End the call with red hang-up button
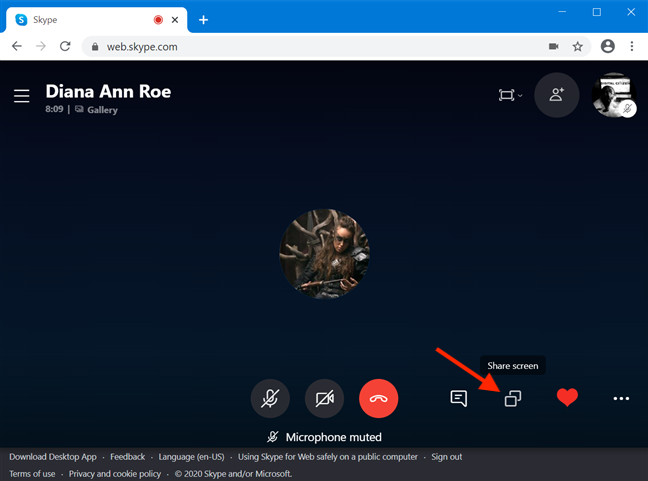This screenshot has width=648, height=481. (x=379, y=398)
